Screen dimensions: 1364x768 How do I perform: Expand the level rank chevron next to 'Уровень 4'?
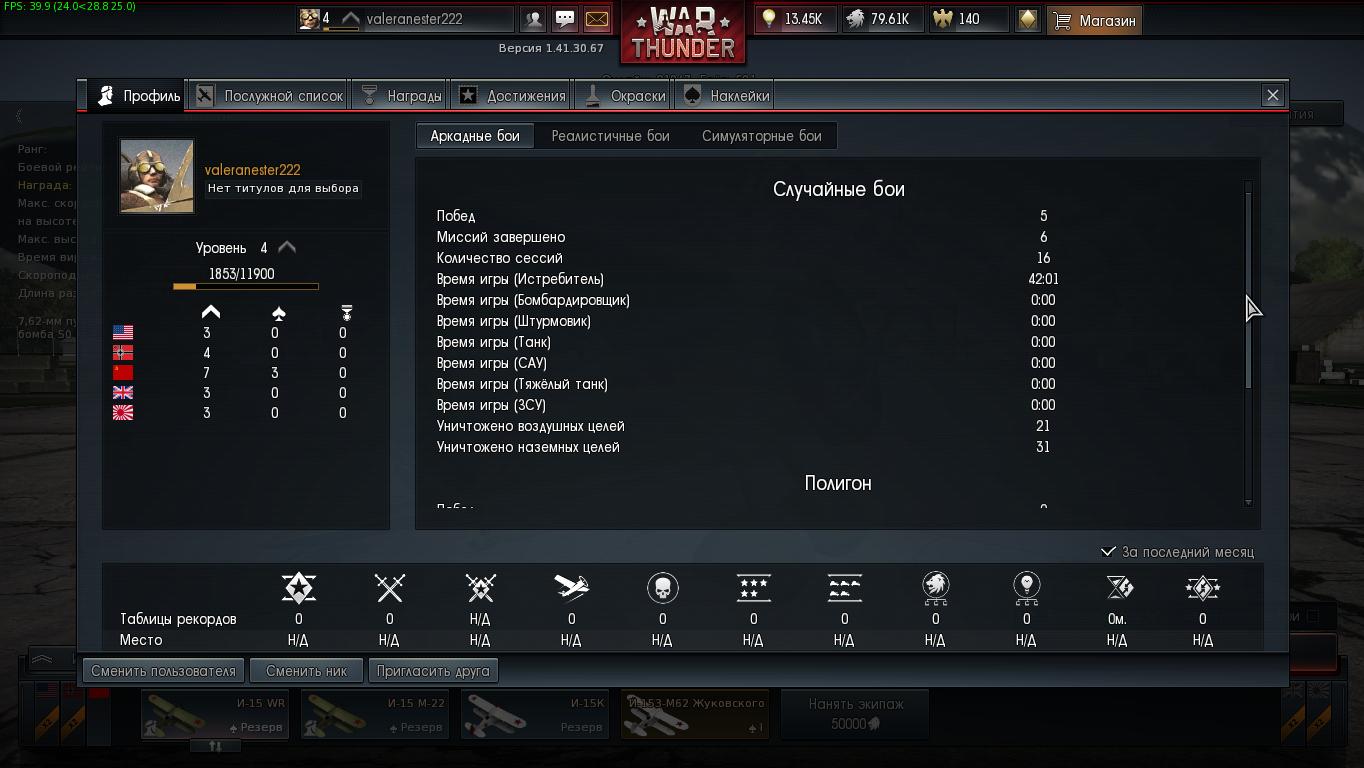287,247
